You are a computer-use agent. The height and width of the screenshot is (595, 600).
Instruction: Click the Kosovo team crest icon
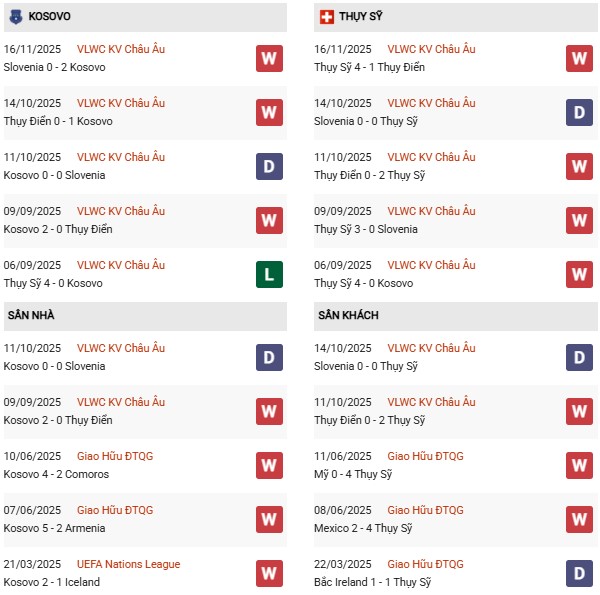click(17, 17)
